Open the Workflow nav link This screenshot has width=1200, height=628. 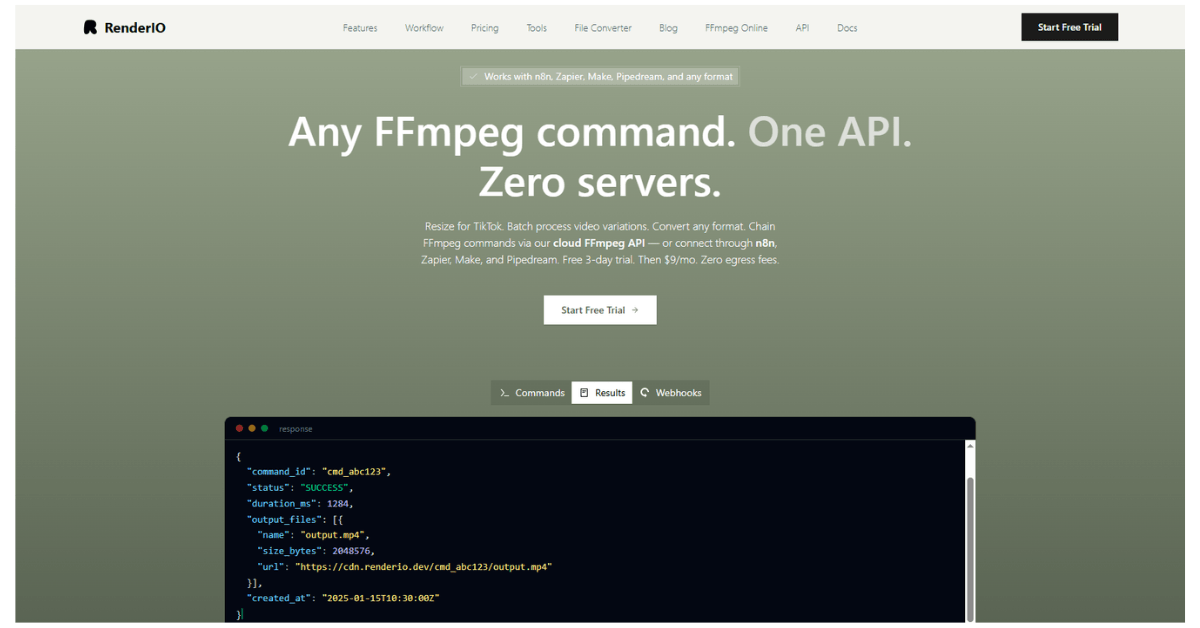pos(424,28)
